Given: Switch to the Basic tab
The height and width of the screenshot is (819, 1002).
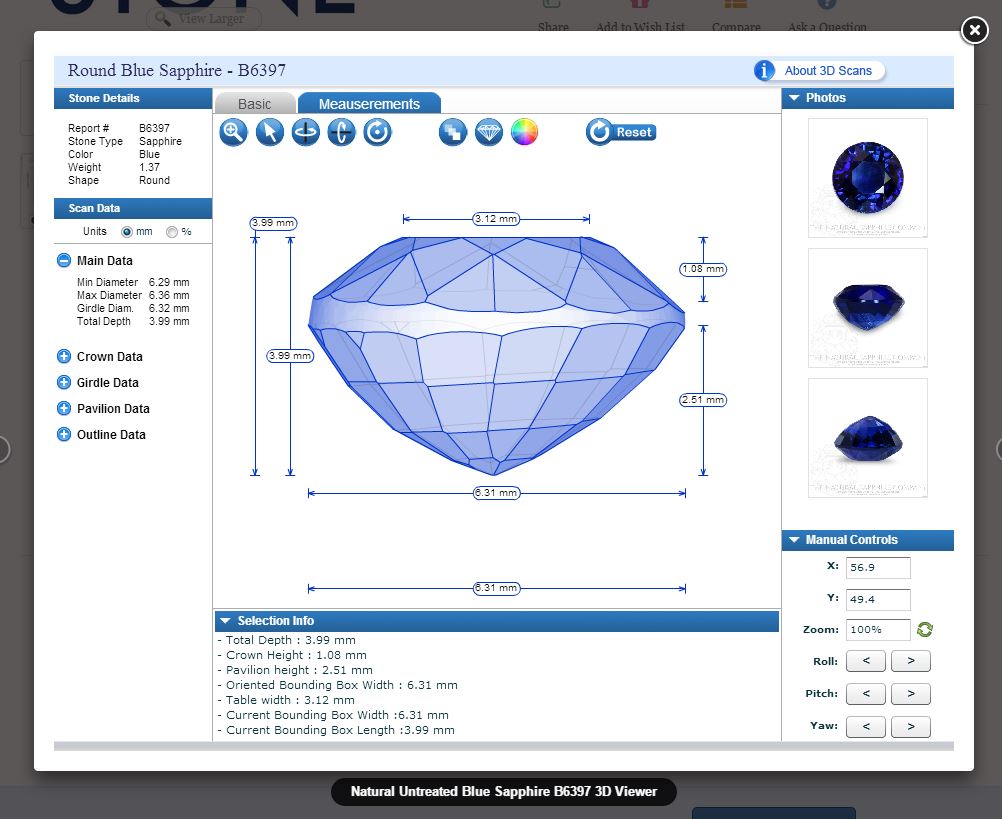Looking at the screenshot, I should pos(255,104).
